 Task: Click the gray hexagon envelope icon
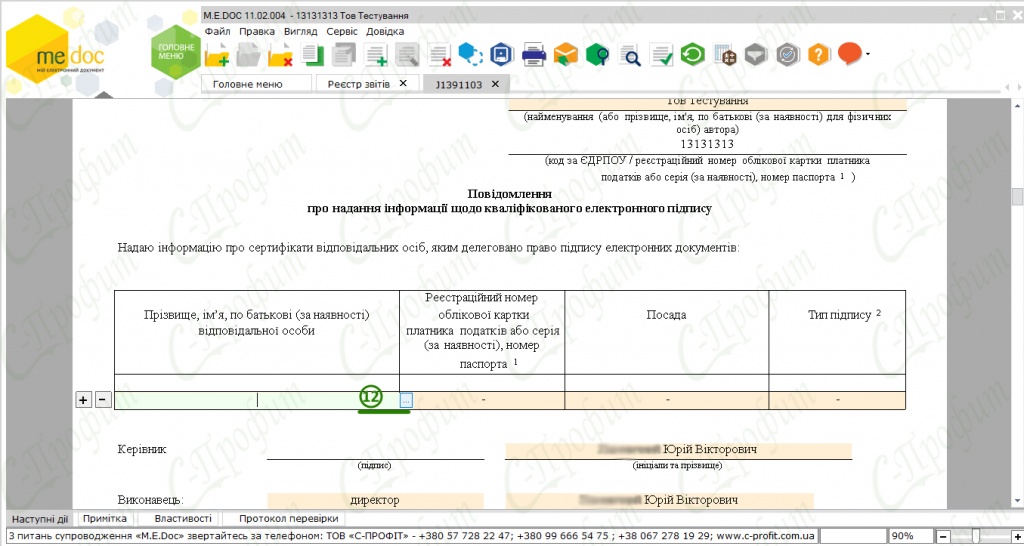click(x=756, y=54)
